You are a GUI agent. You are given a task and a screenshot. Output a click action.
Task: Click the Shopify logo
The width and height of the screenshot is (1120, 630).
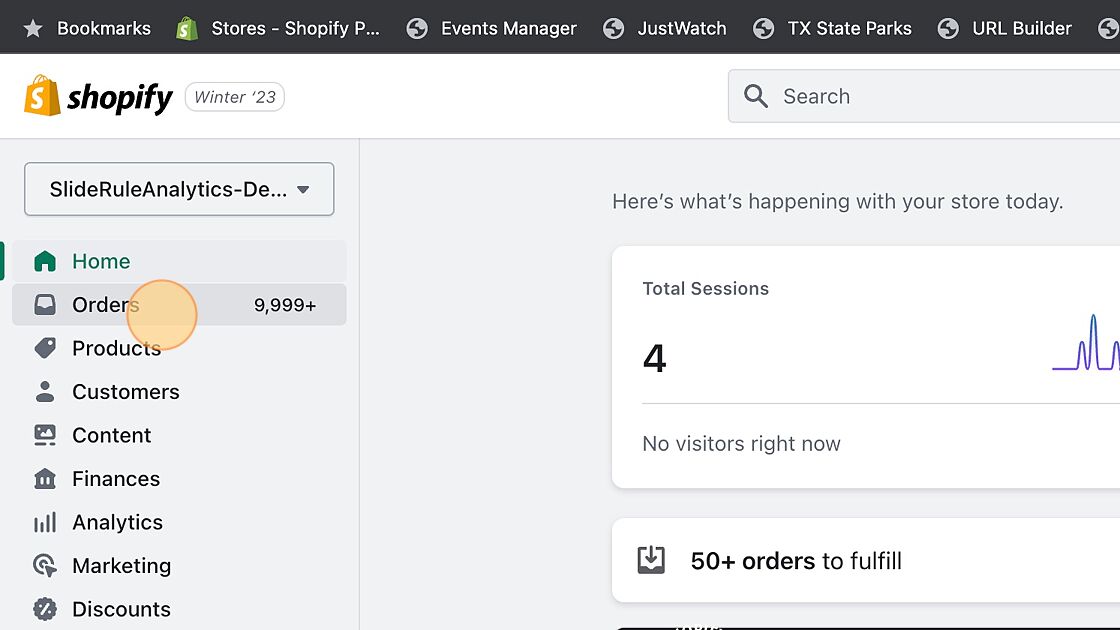98,97
